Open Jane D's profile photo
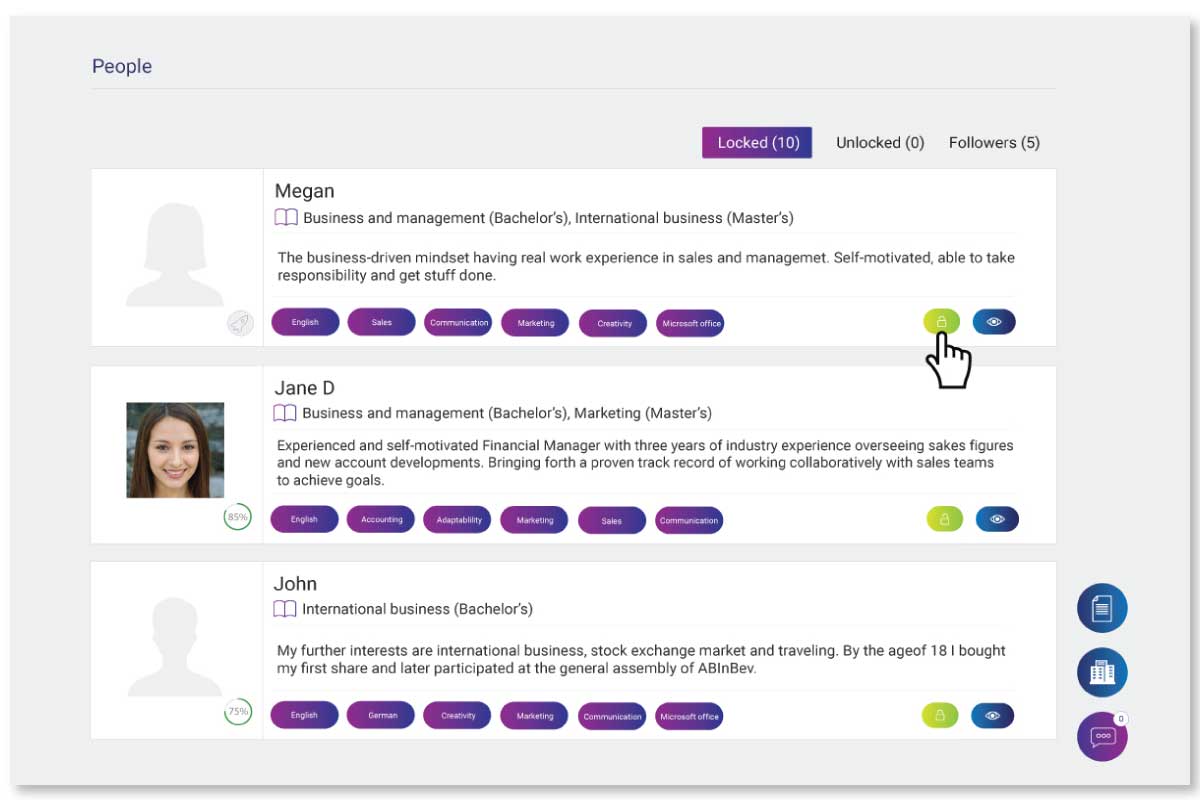 pyautogui.click(x=175, y=450)
